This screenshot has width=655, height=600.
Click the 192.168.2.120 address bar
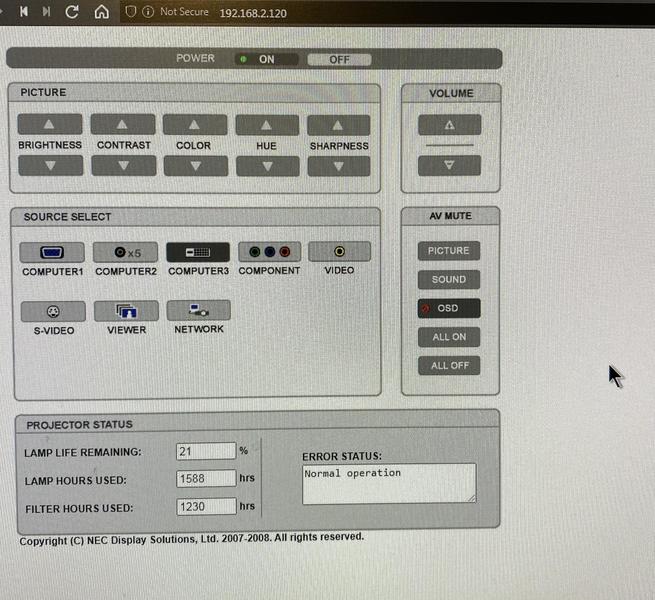tap(253, 13)
